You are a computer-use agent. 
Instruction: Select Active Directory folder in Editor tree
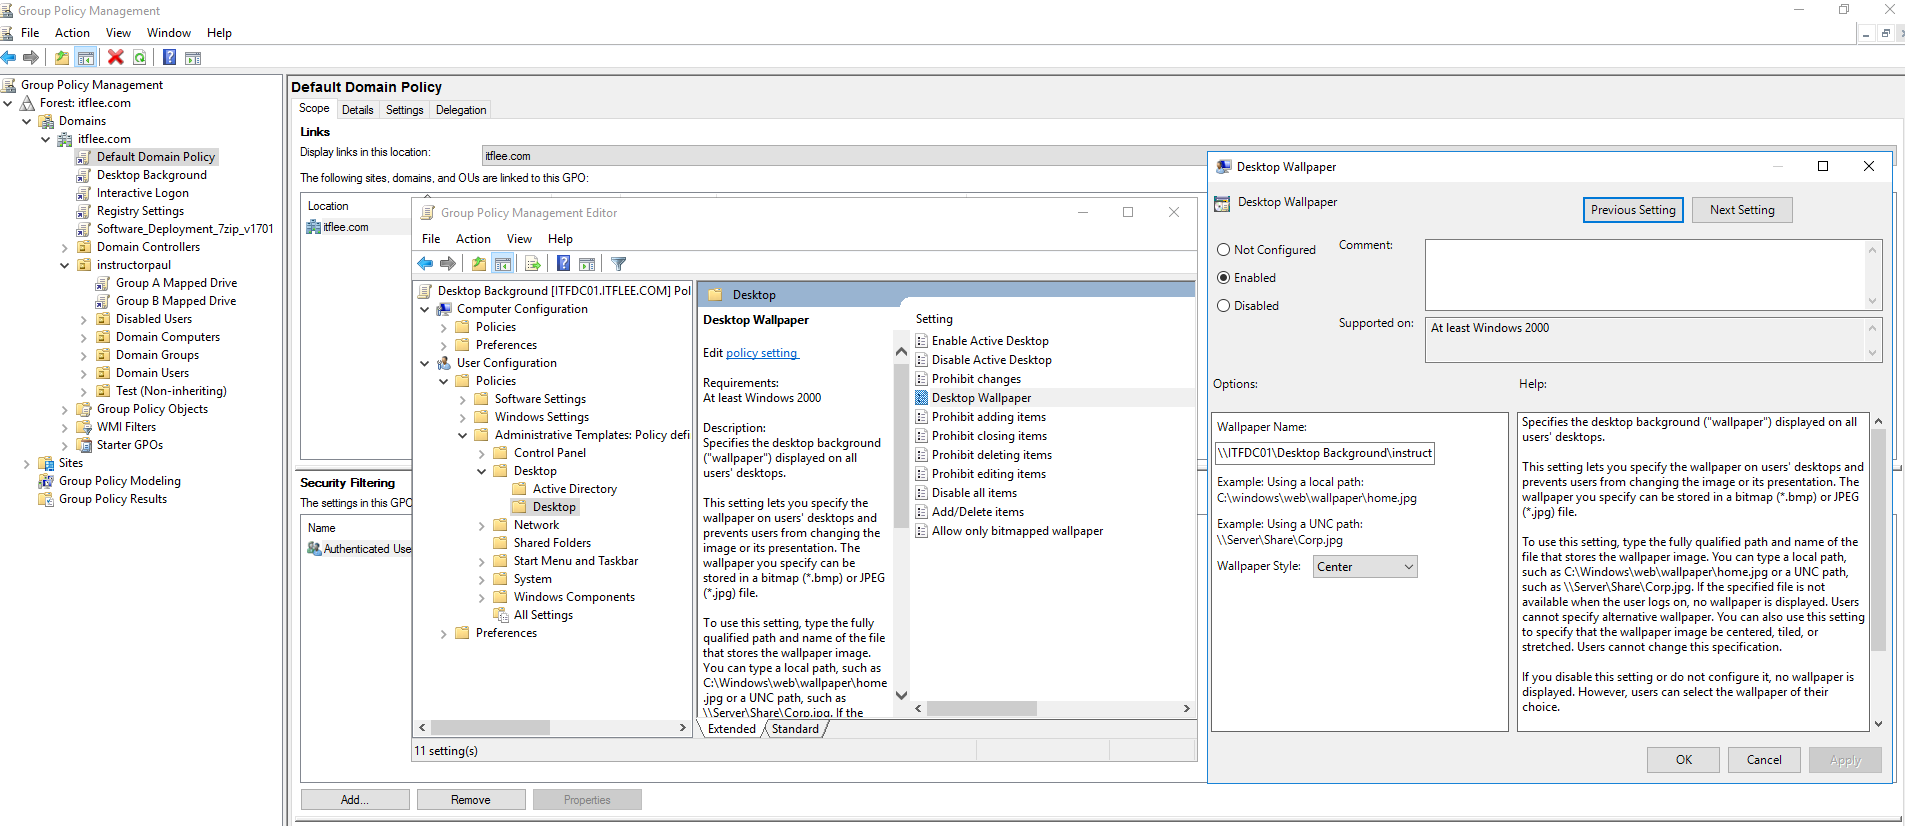pyautogui.click(x=574, y=489)
